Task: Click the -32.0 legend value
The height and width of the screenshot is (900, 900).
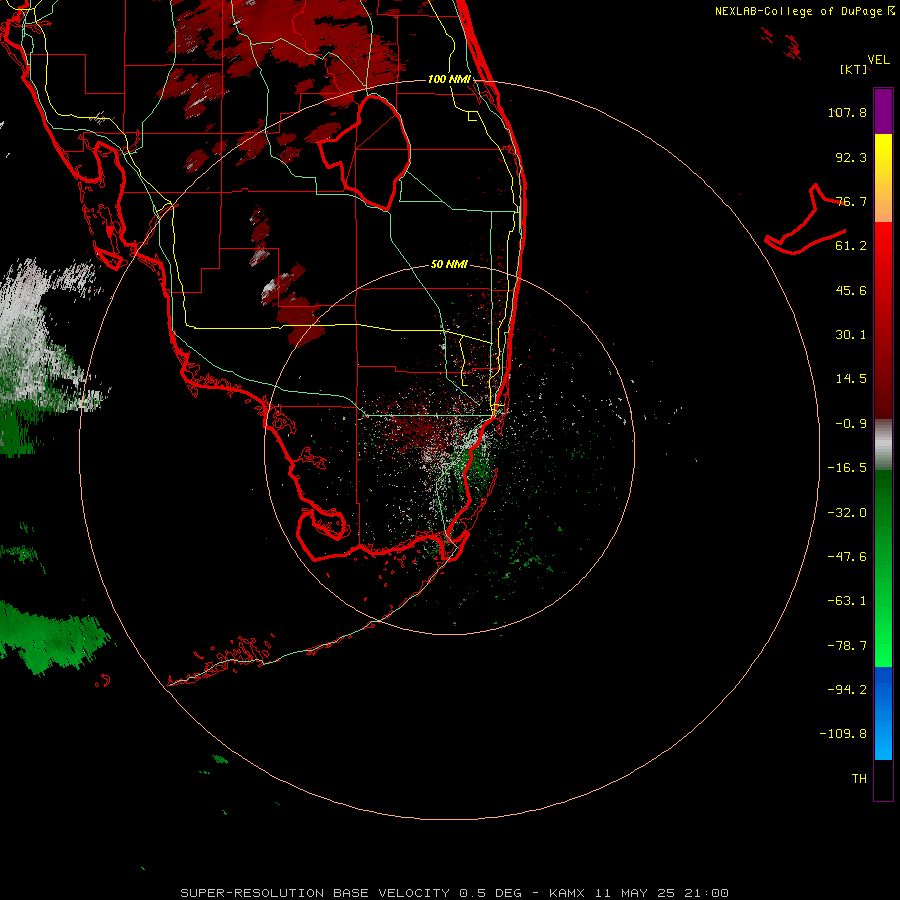Action: tap(847, 513)
